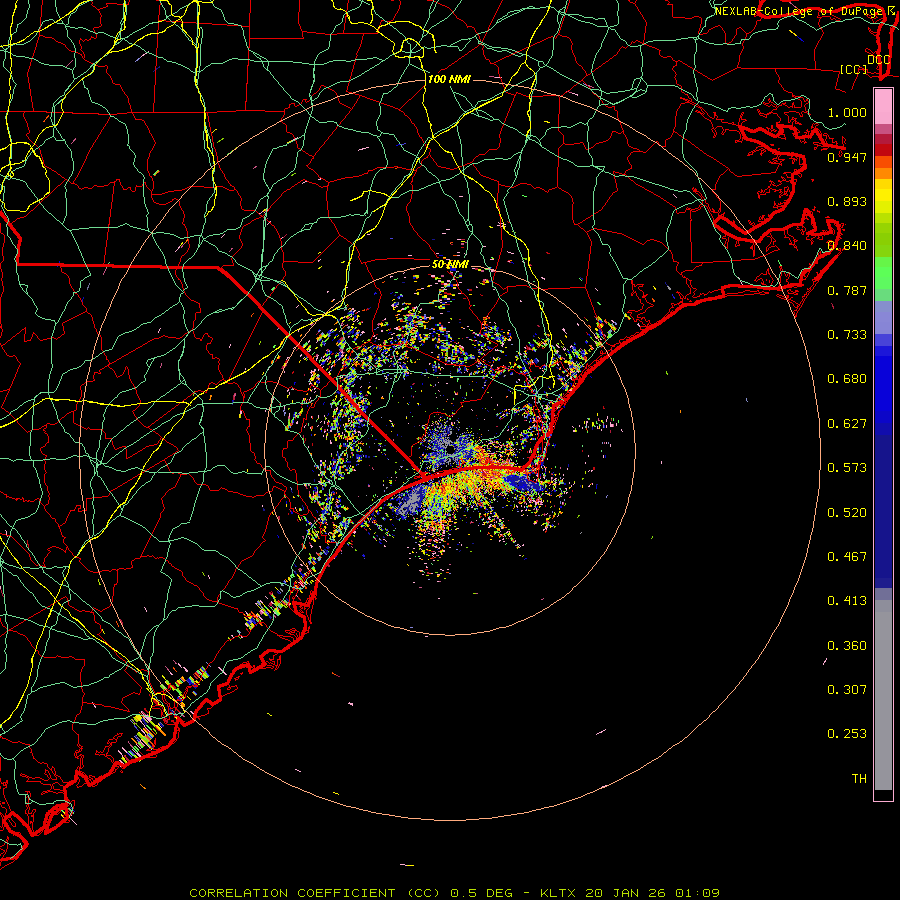The image size is (900, 900).
Task: Click the 0.840 legend value
Action: tap(847, 246)
